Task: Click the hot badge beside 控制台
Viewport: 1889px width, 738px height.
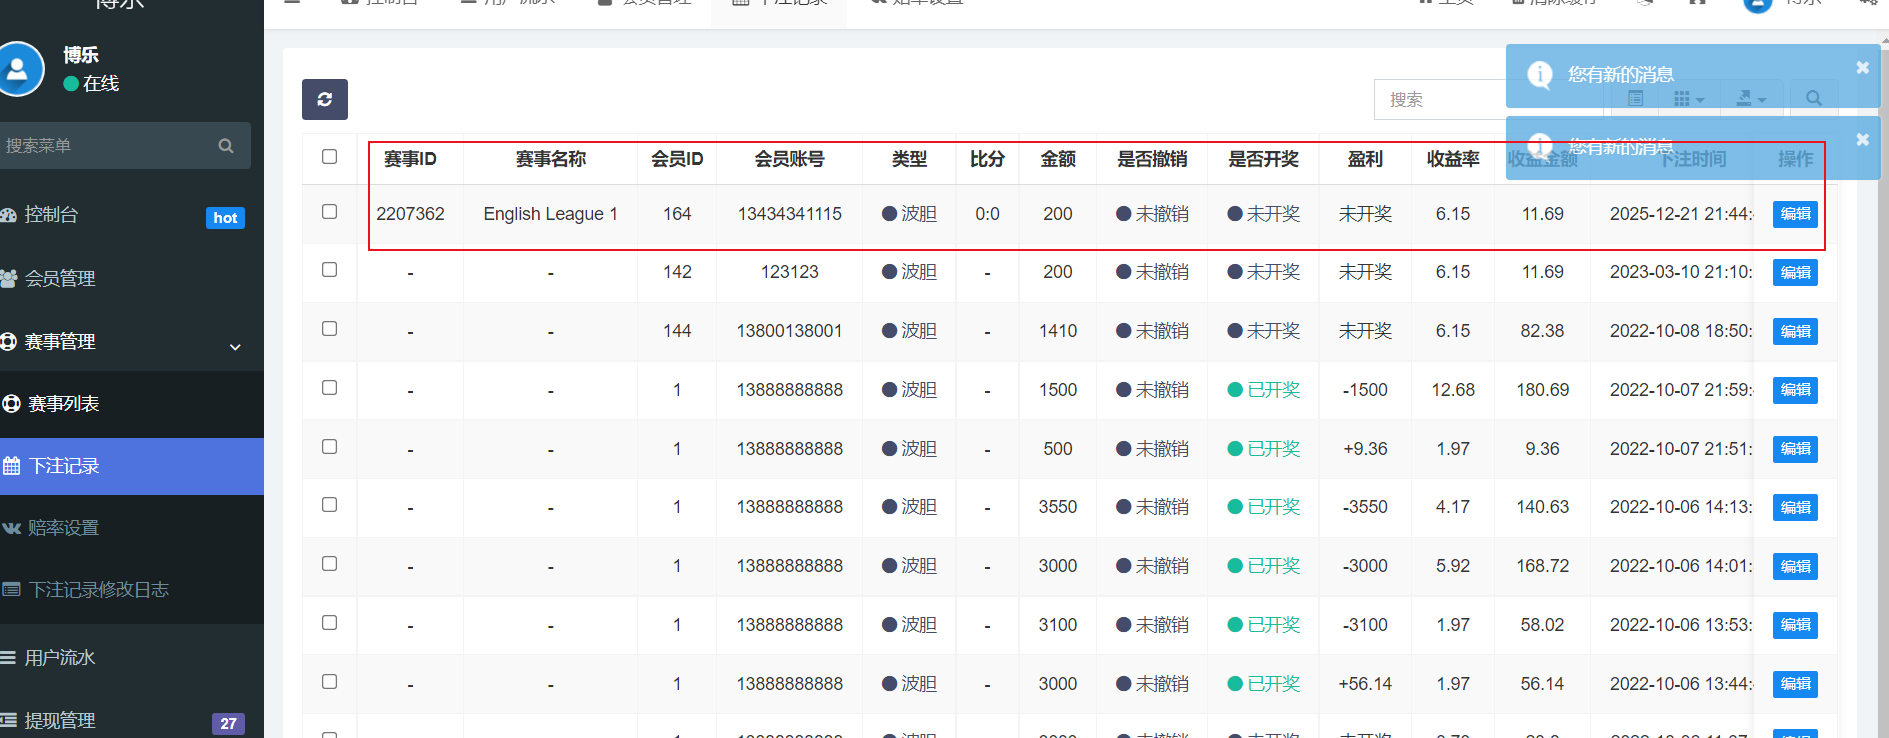Action: click(225, 218)
